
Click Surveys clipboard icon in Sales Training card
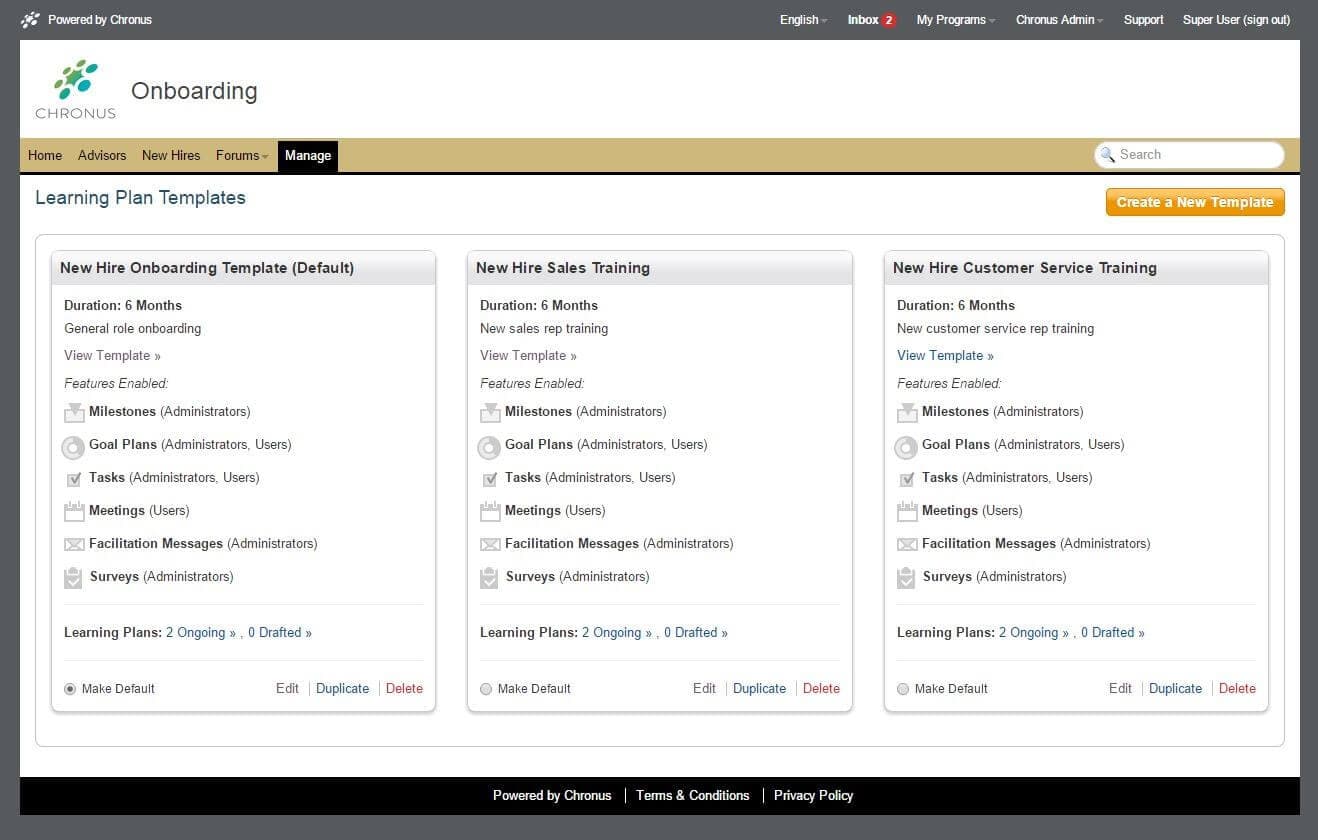tap(490, 578)
